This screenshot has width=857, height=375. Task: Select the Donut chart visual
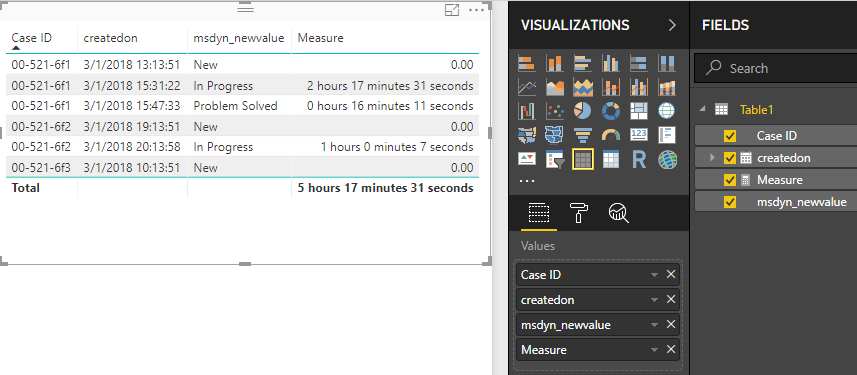pyautogui.click(x=611, y=111)
